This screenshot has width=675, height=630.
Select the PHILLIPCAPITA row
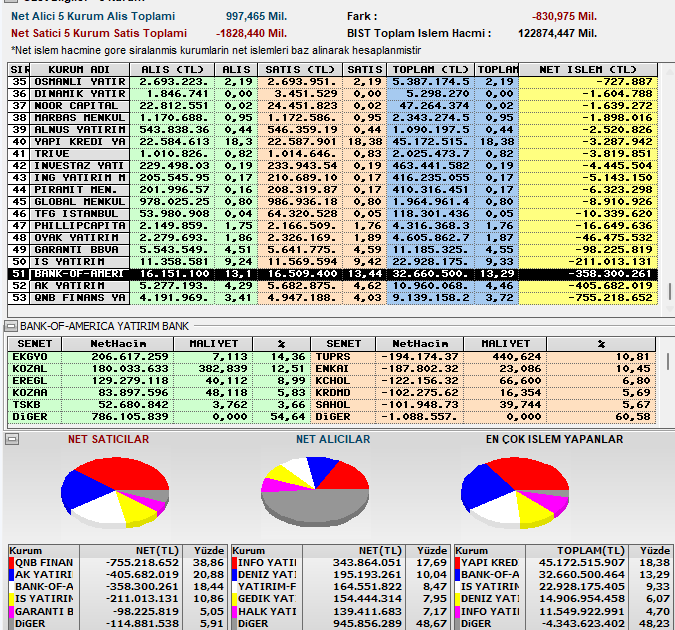point(332,226)
